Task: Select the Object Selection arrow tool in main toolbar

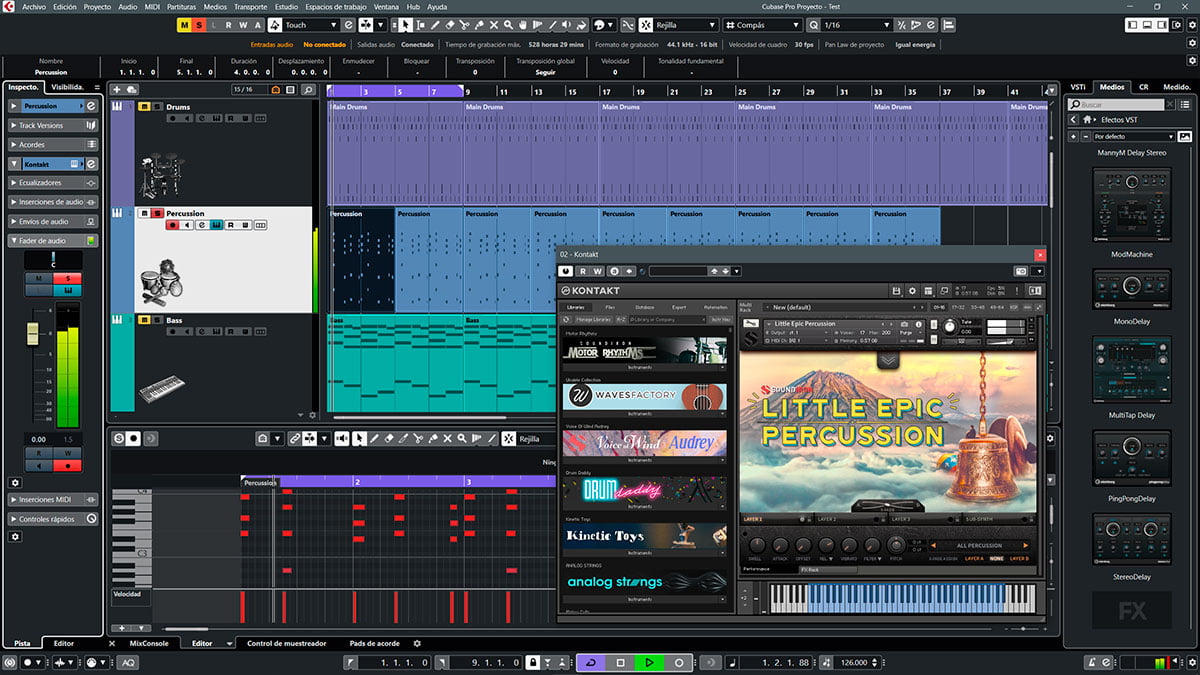Action: (x=405, y=25)
